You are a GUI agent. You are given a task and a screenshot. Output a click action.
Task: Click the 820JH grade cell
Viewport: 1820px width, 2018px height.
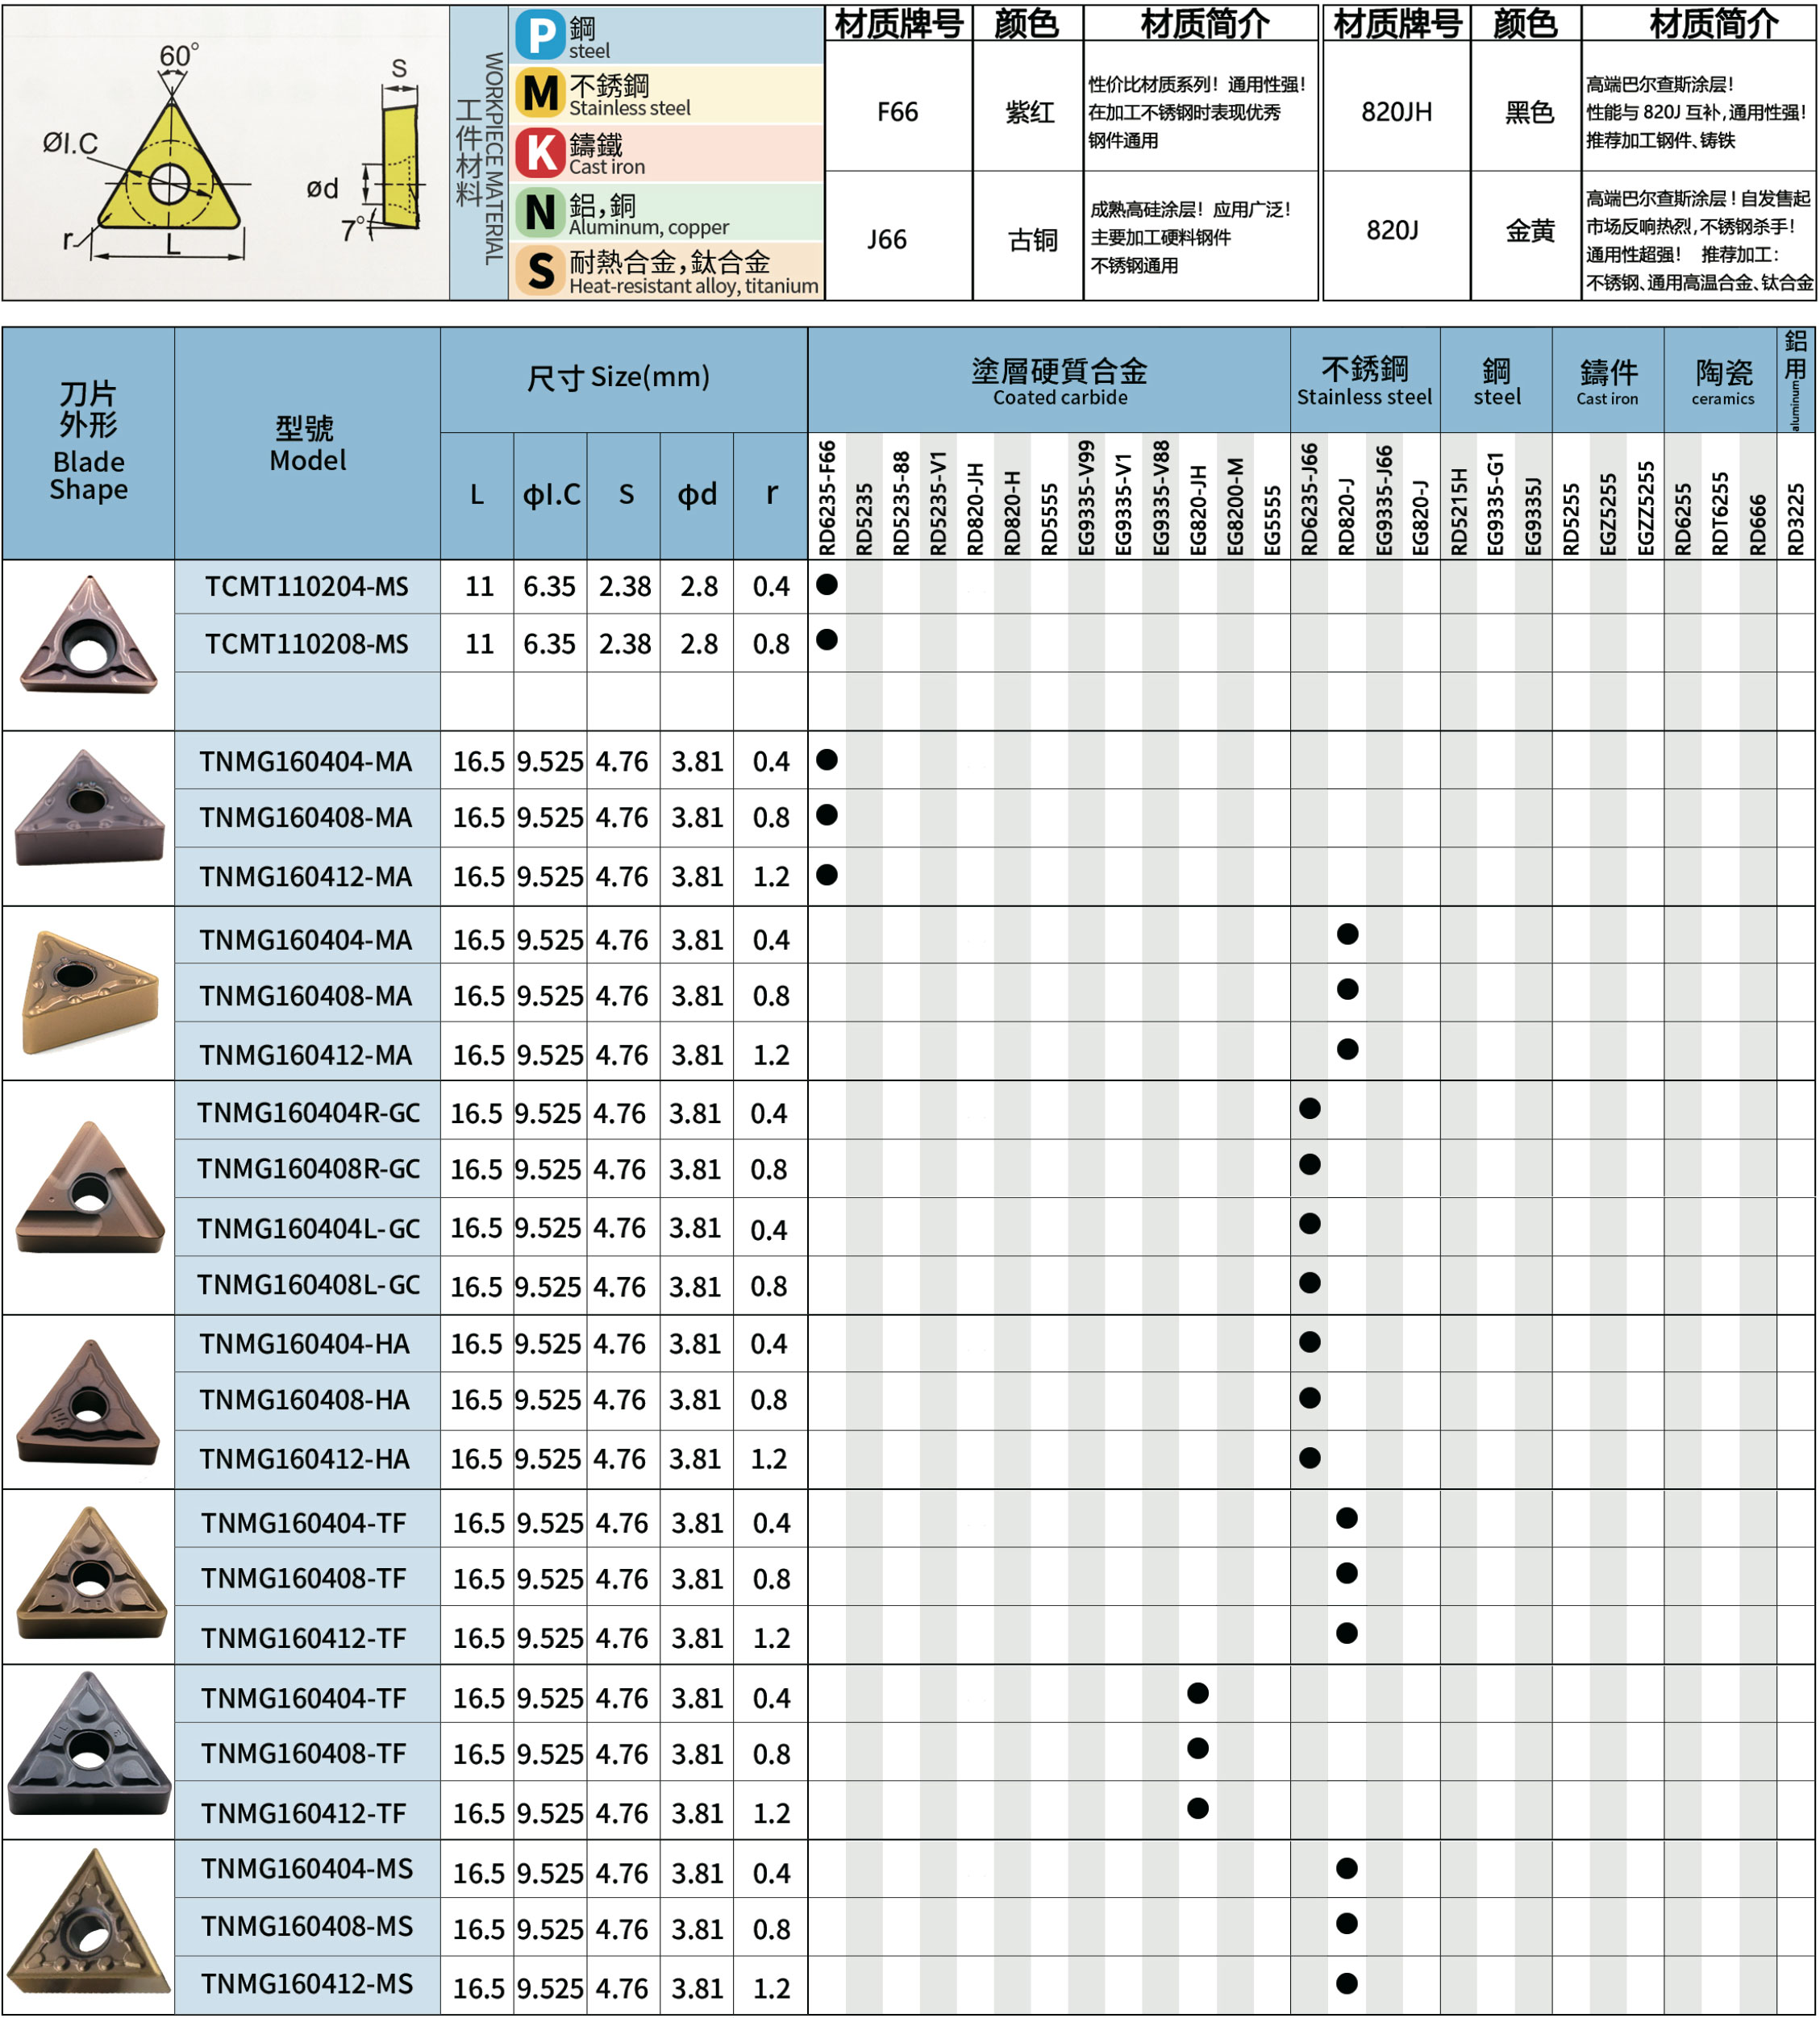[x=1396, y=112]
